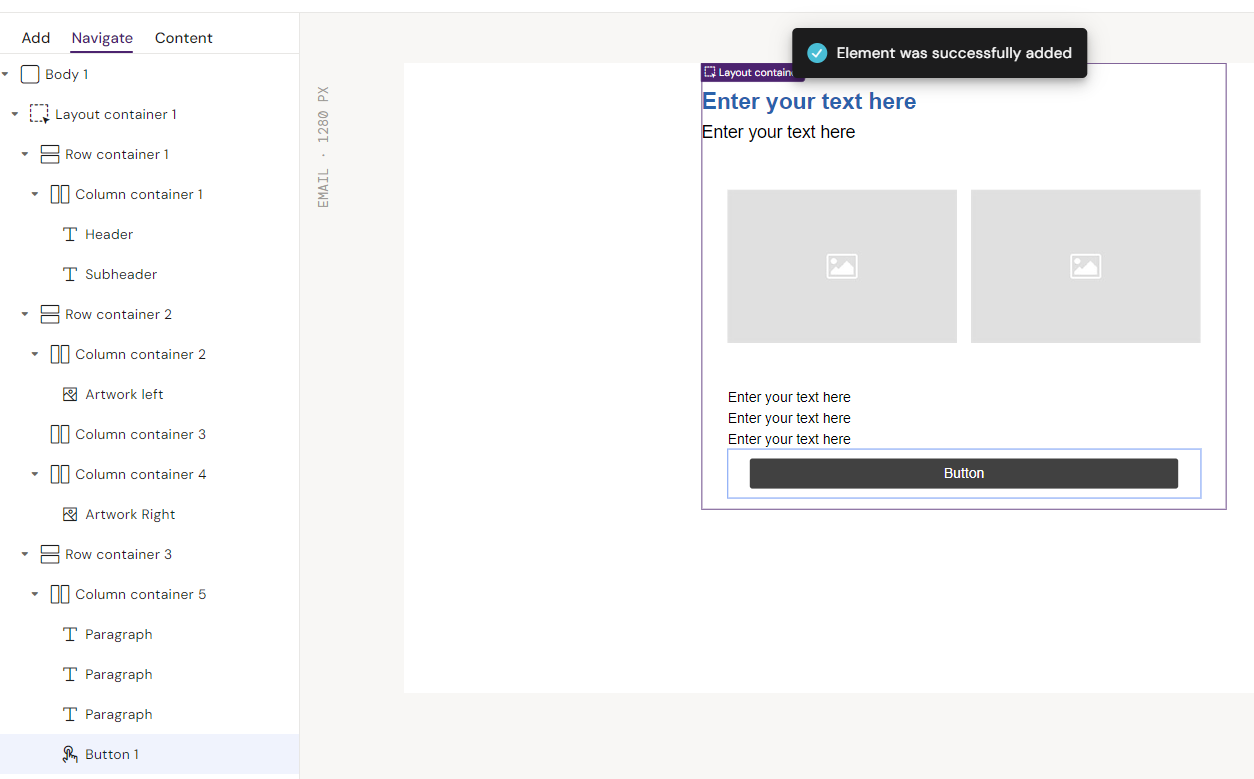This screenshot has height=779, width=1254.
Task: Collapse the Column container 4 node
Action: click(35, 474)
